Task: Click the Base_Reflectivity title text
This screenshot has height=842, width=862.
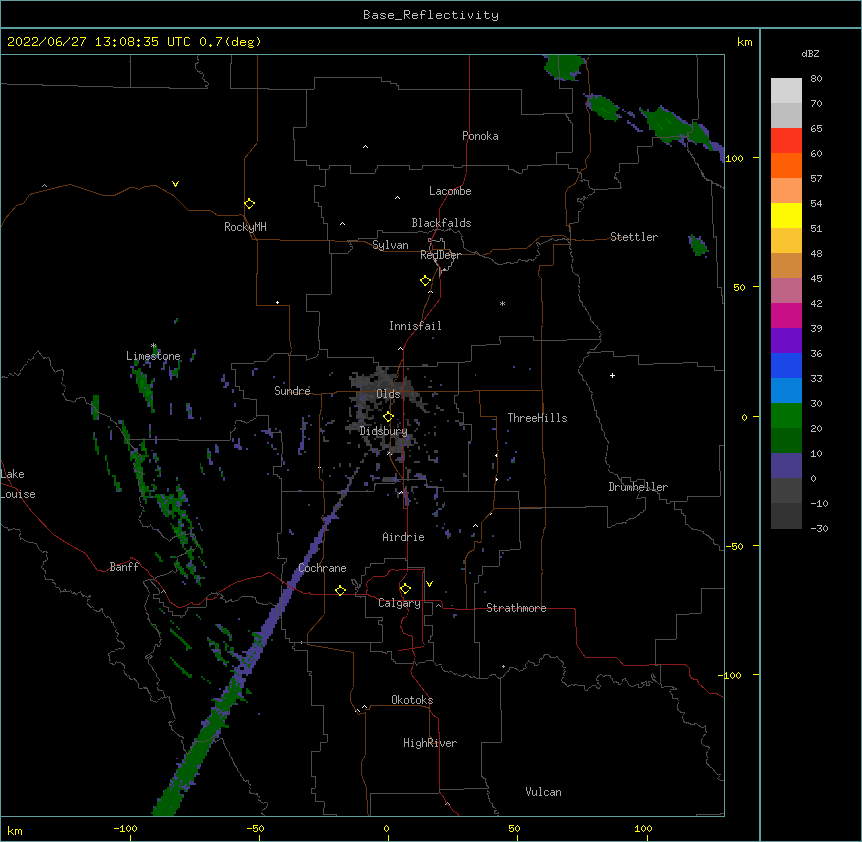Action: coord(431,15)
